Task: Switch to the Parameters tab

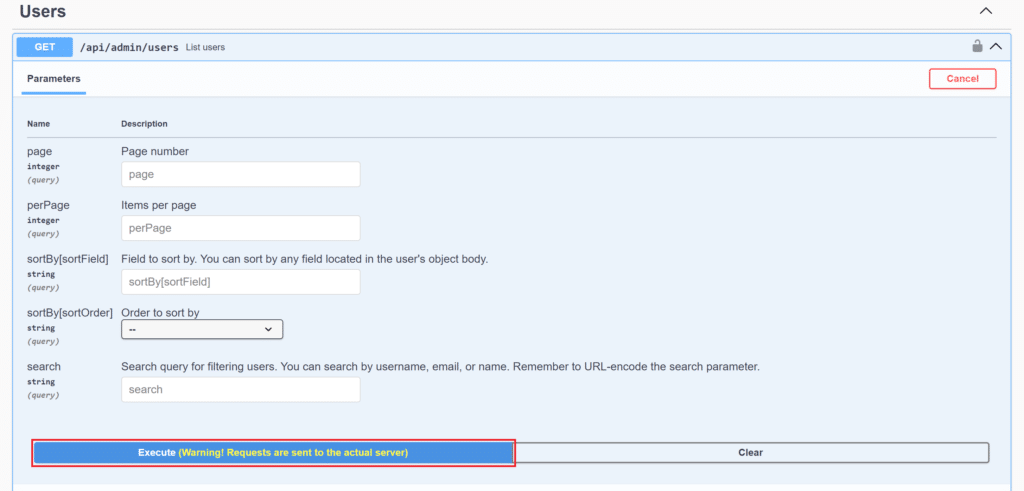Action: click(x=54, y=78)
